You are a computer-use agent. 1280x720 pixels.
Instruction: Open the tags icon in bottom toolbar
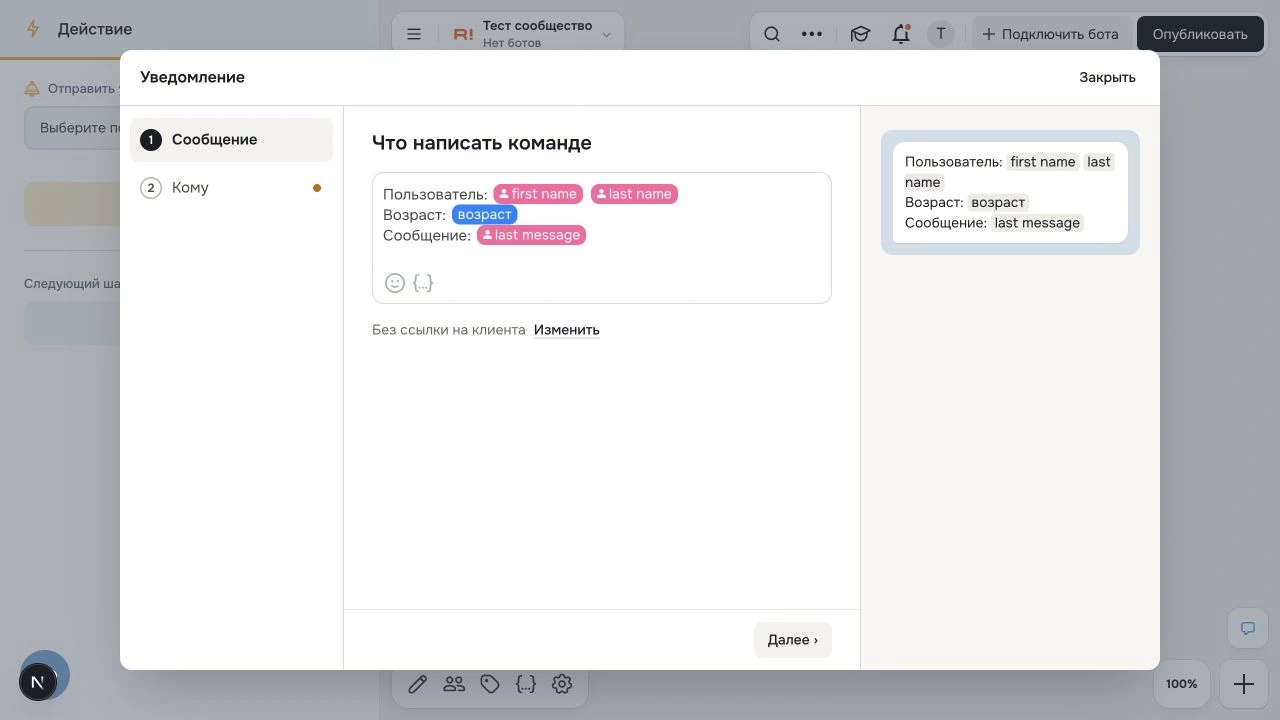pyautogui.click(x=490, y=684)
